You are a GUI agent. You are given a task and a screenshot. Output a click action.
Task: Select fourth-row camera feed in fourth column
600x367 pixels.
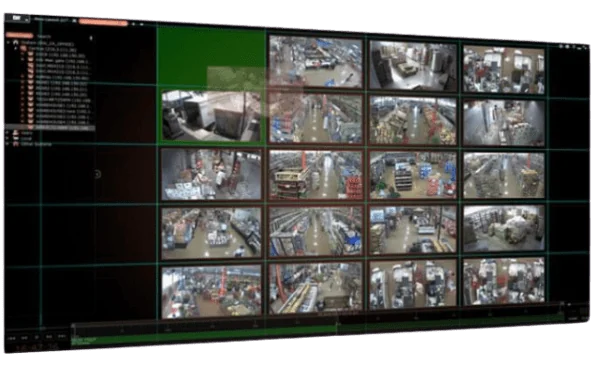[x=504, y=228]
